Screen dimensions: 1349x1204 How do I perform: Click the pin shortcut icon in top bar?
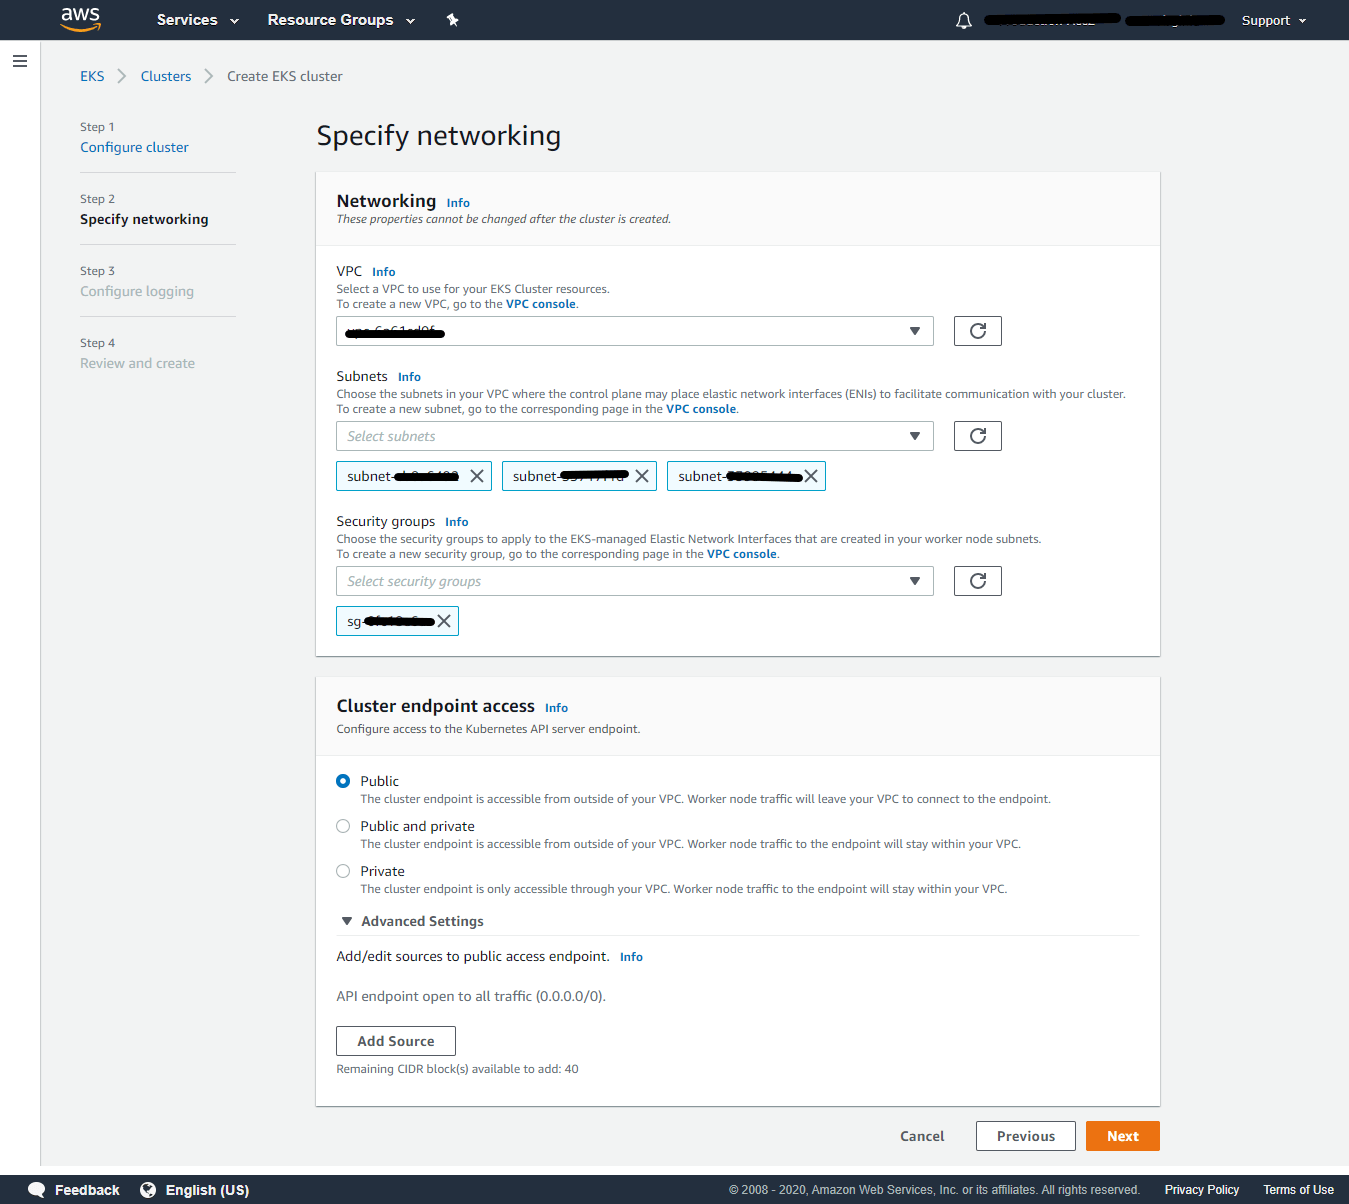(452, 20)
